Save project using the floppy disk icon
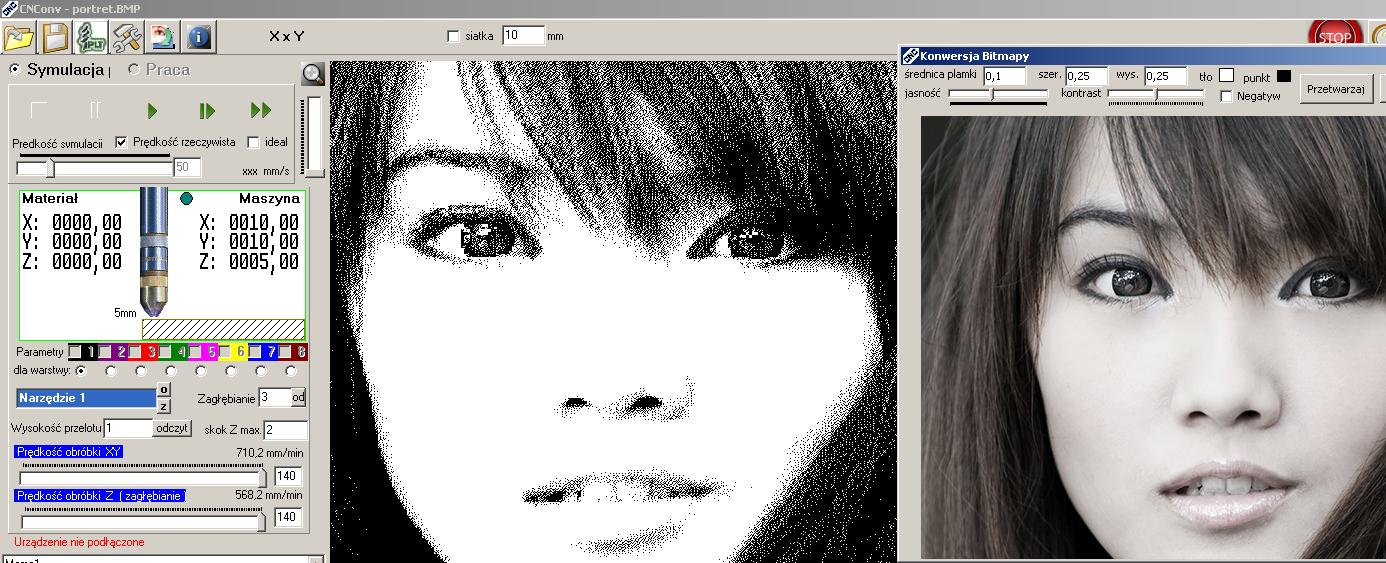This screenshot has width=1386, height=563. coord(54,37)
